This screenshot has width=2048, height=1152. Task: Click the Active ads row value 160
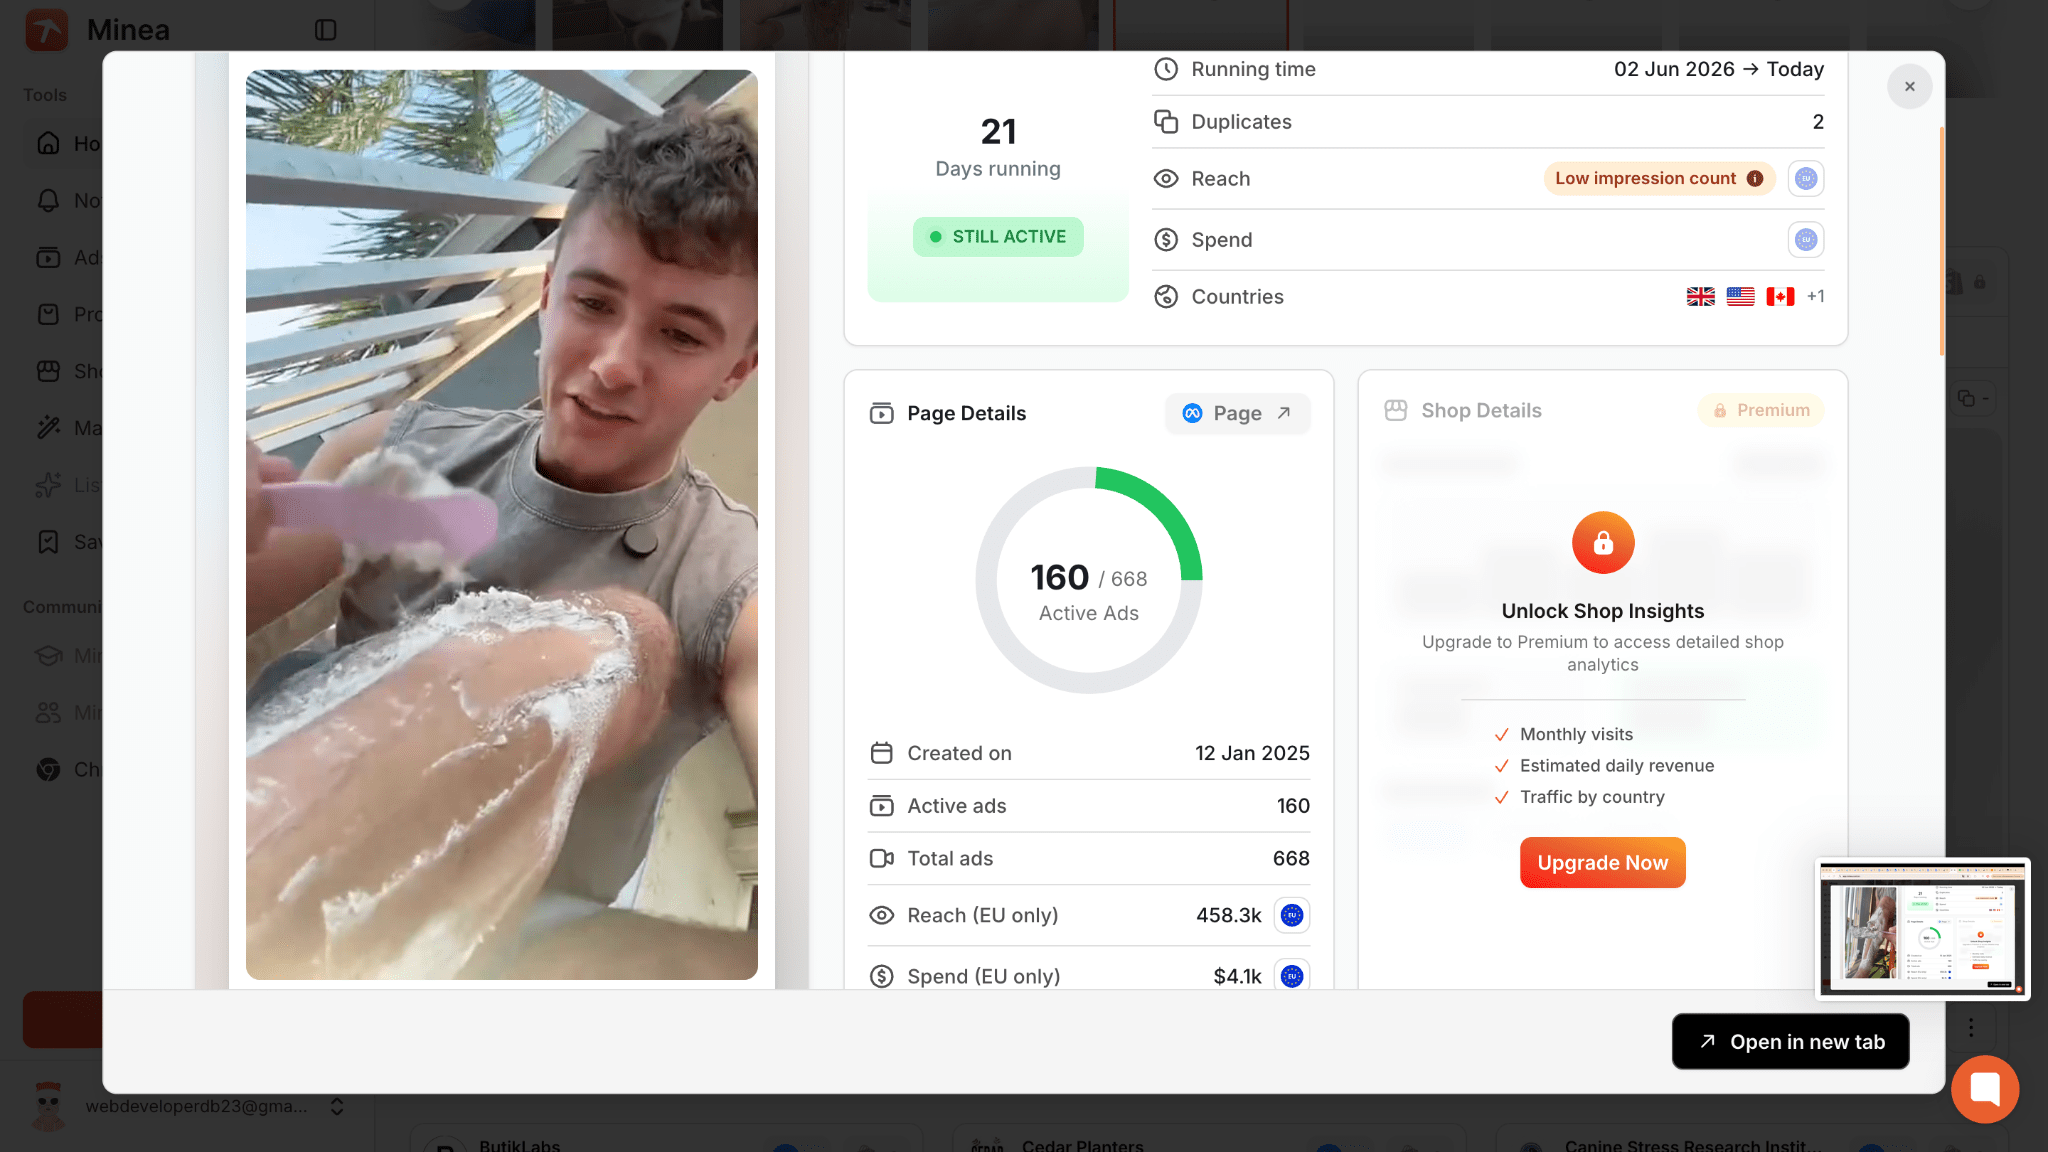point(1293,806)
